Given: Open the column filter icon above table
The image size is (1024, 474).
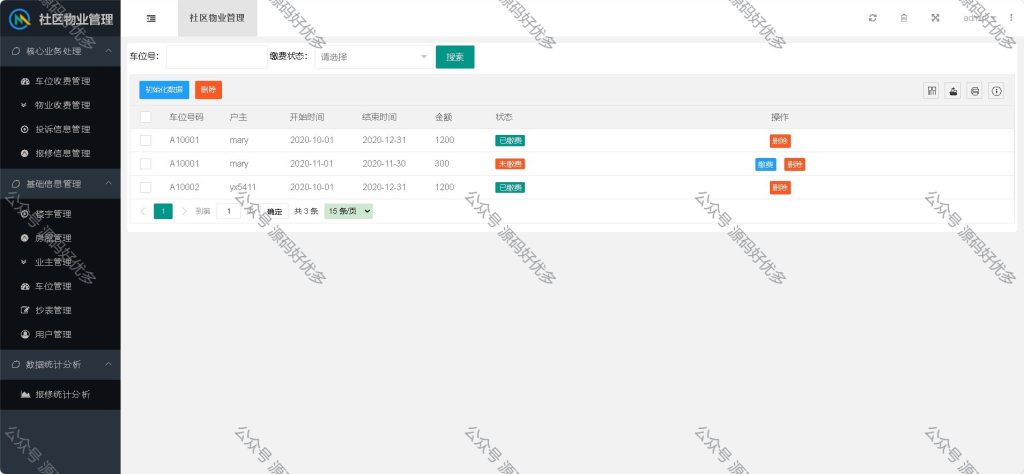Looking at the screenshot, I should point(932,91).
